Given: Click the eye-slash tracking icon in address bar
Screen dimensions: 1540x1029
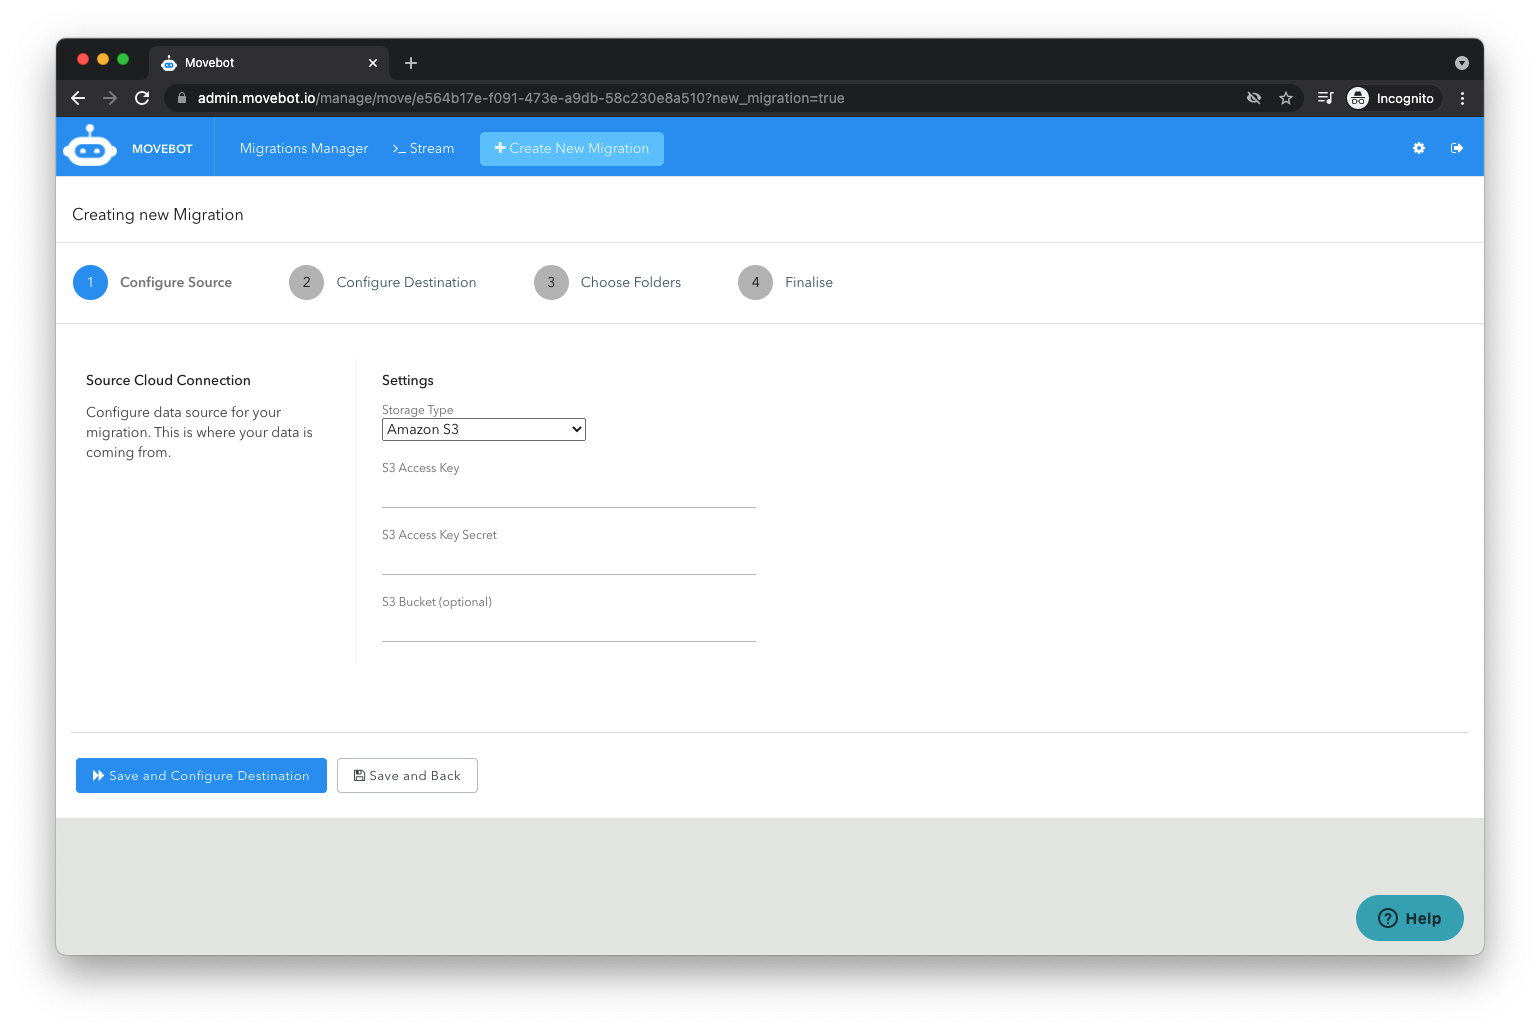Looking at the screenshot, I should [x=1254, y=98].
